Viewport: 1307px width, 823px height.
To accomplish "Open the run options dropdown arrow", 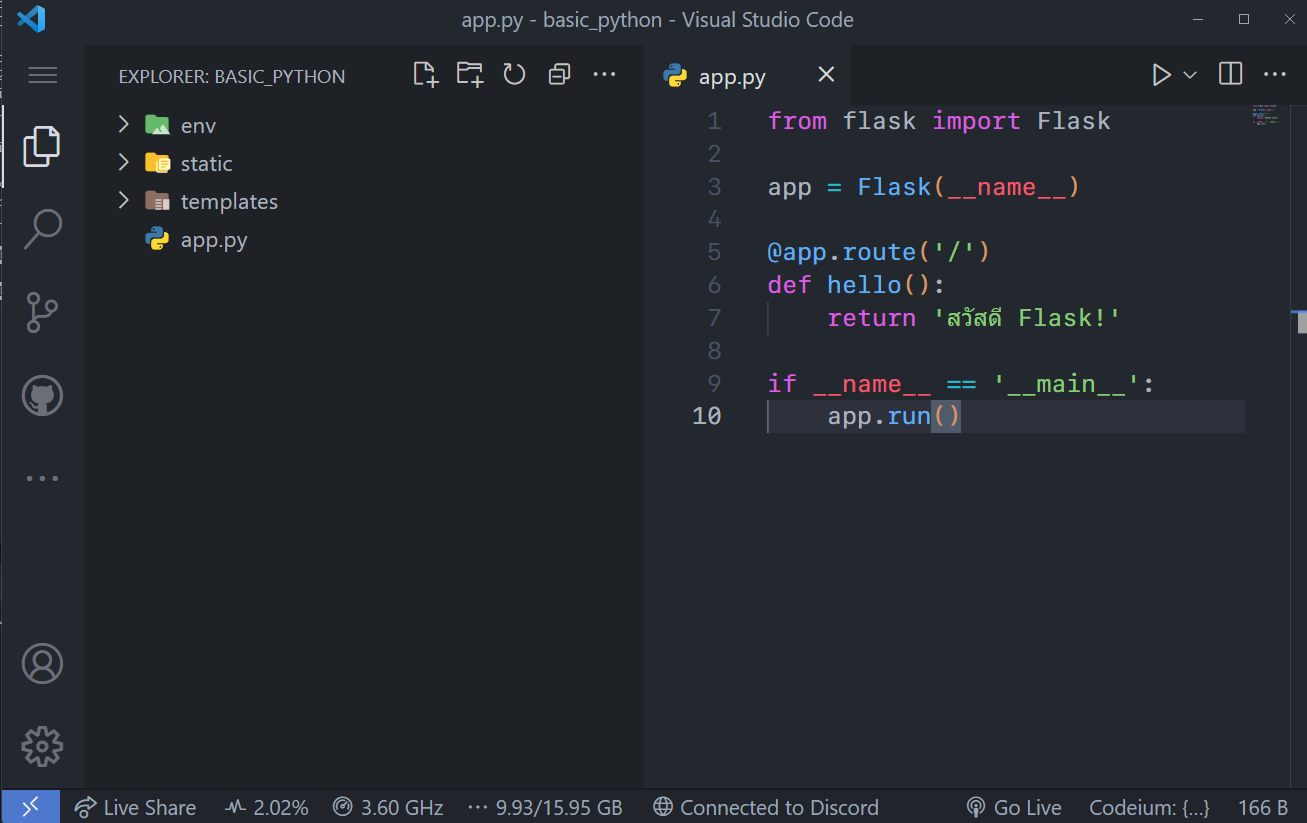I will click(1190, 75).
